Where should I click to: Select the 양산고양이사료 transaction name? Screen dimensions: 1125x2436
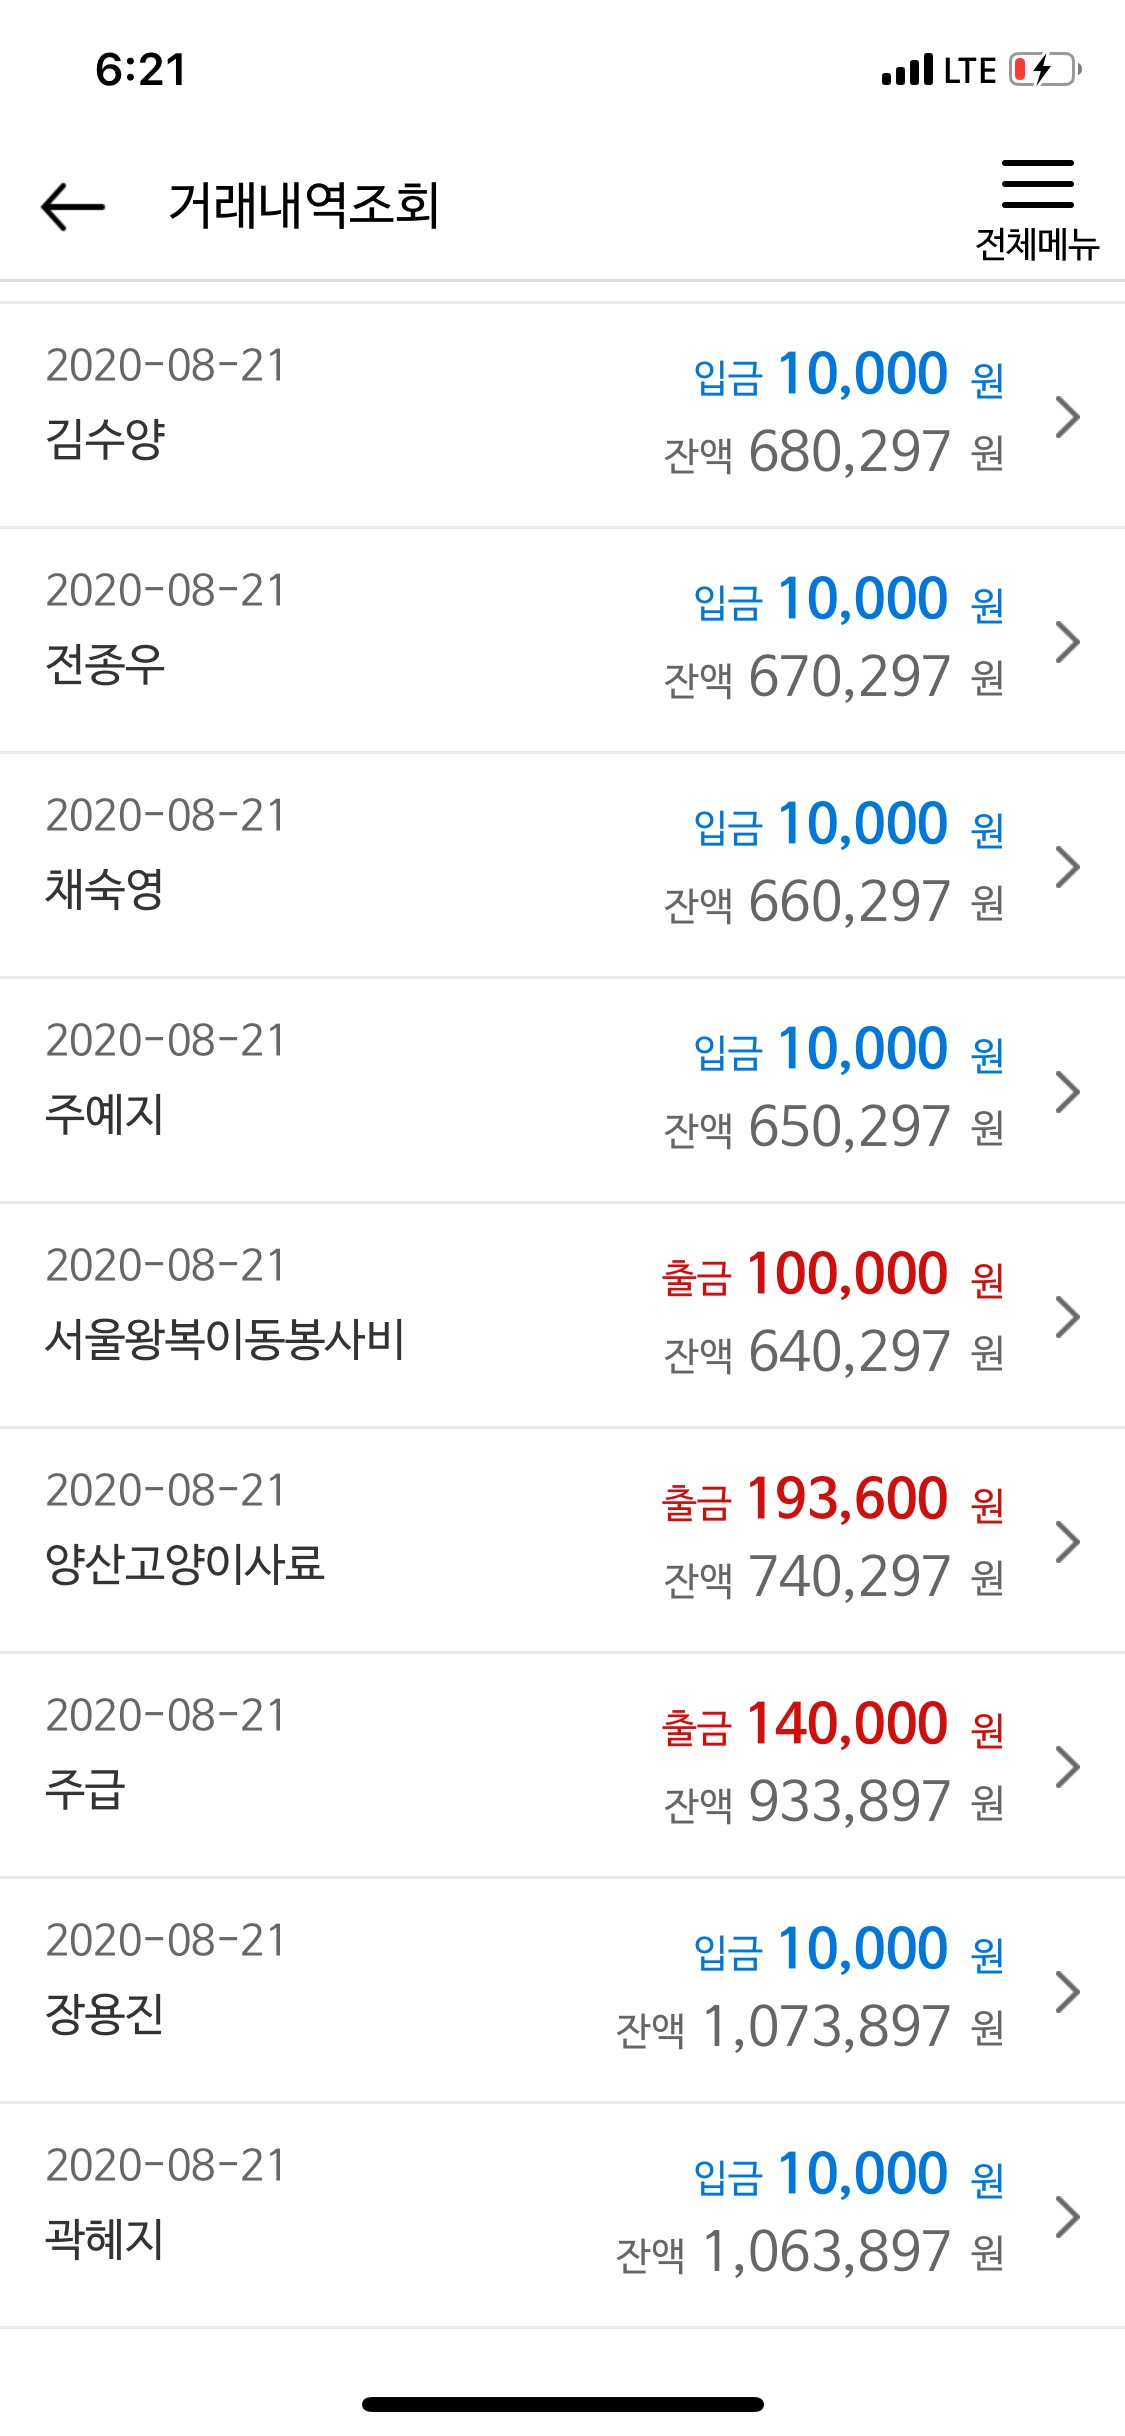(x=185, y=1564)
